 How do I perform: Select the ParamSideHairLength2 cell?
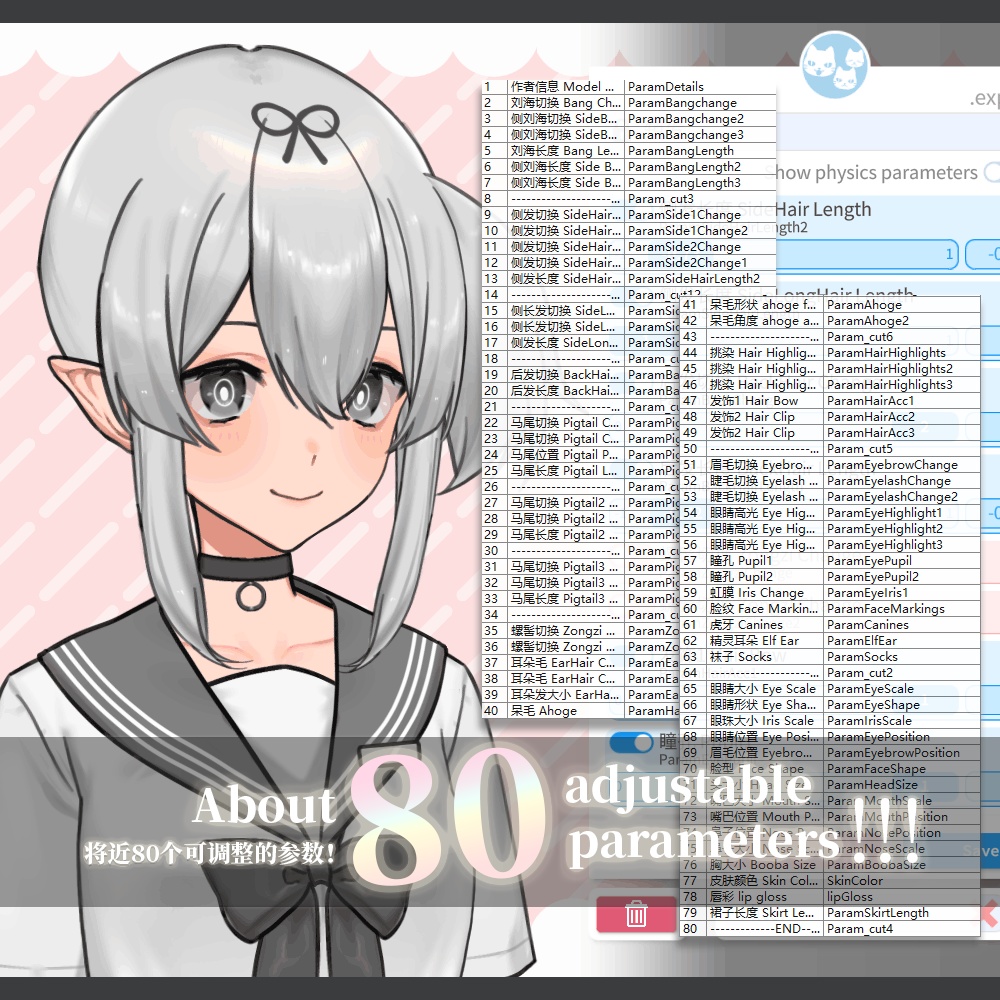tap(700, 279)
